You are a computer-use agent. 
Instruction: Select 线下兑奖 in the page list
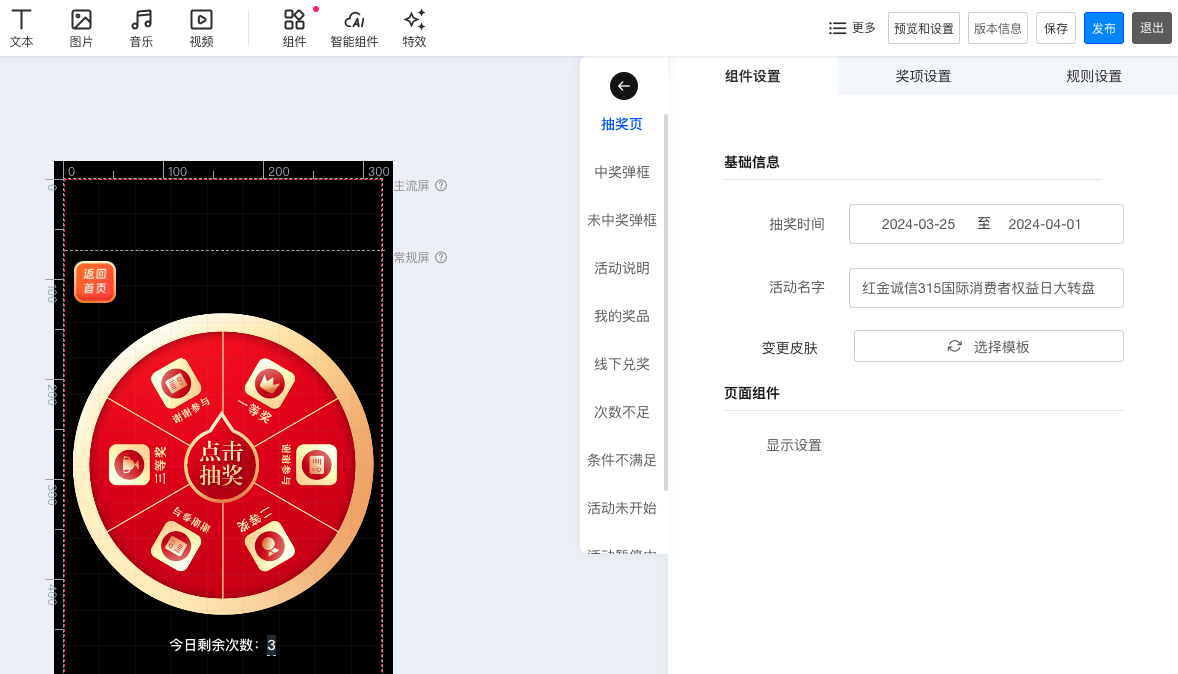click(x=622, y=364)
